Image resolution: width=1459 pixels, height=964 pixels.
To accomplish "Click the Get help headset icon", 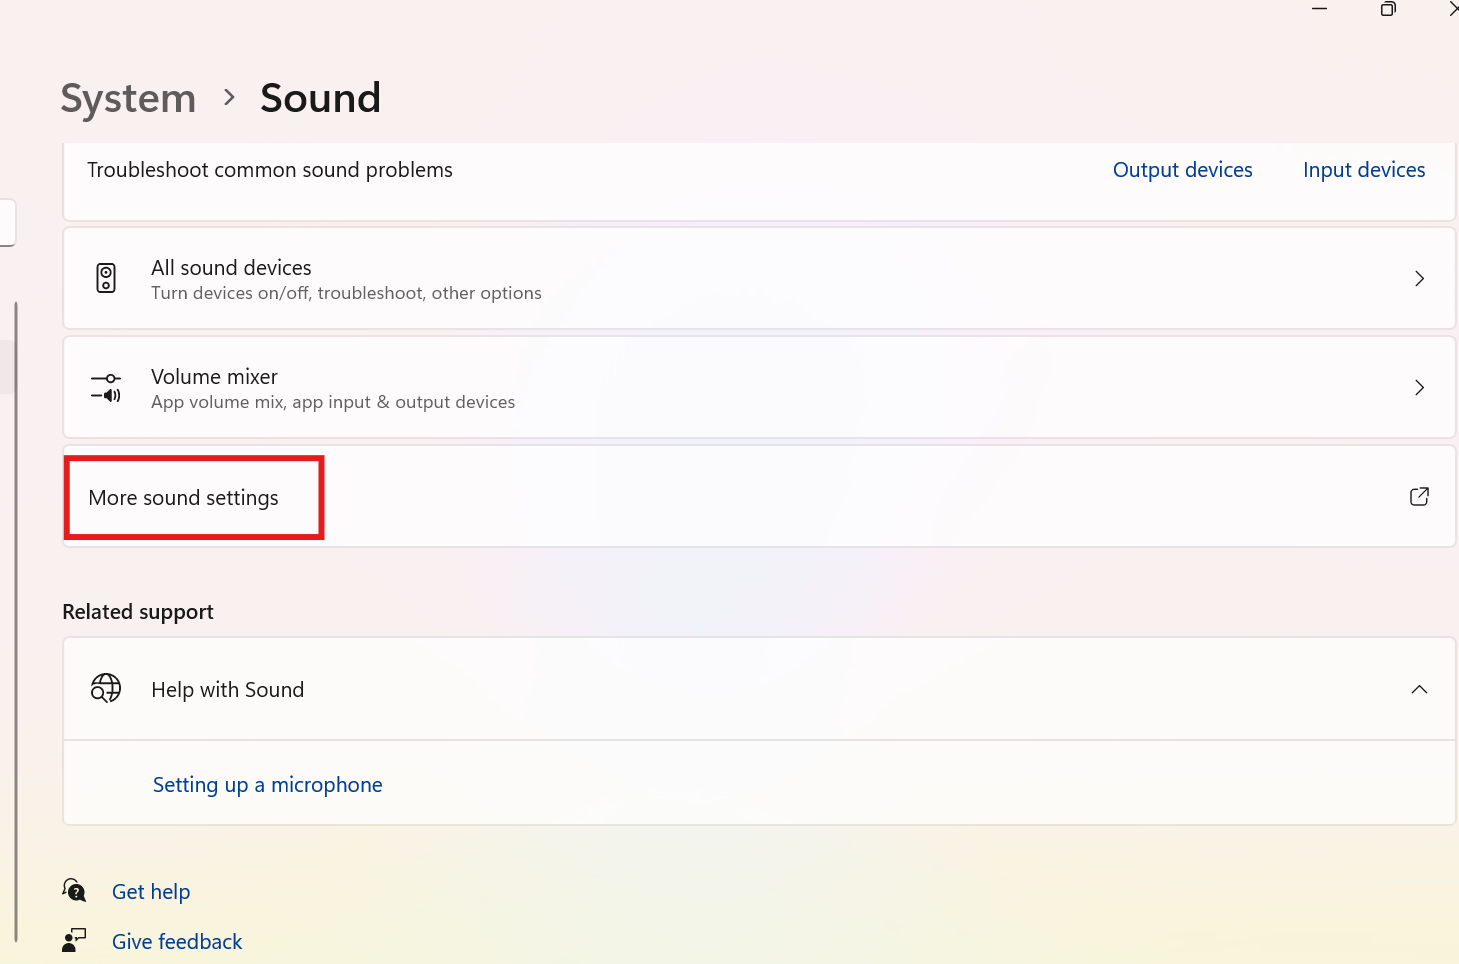I will coord(74,890).
